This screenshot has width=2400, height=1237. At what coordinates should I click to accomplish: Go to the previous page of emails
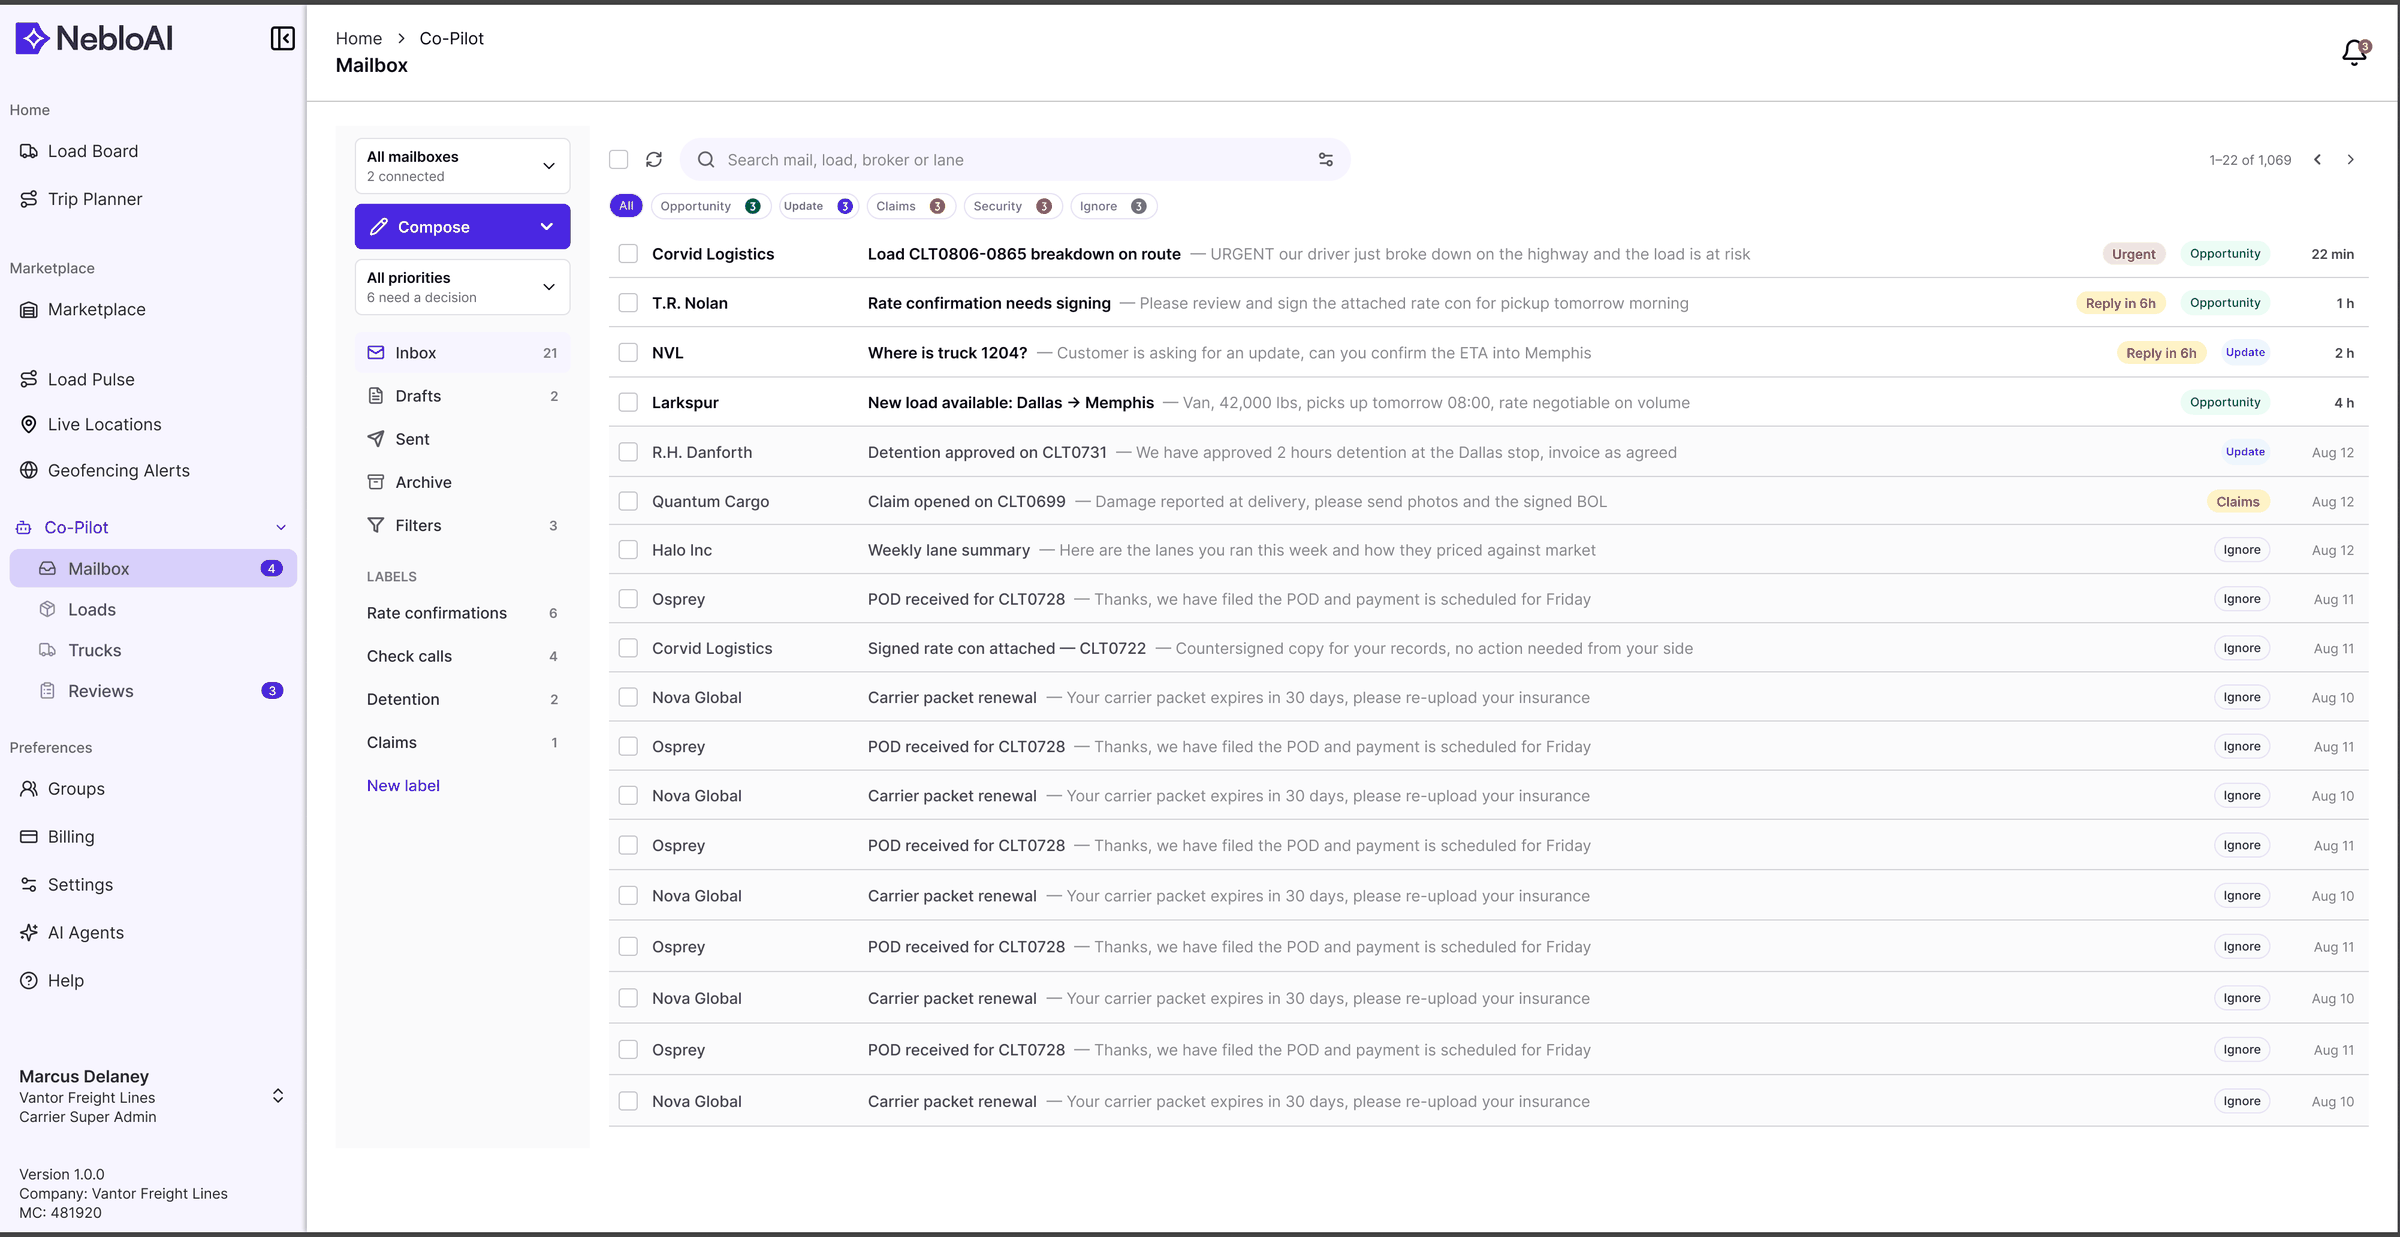[x=2317, y=160]
